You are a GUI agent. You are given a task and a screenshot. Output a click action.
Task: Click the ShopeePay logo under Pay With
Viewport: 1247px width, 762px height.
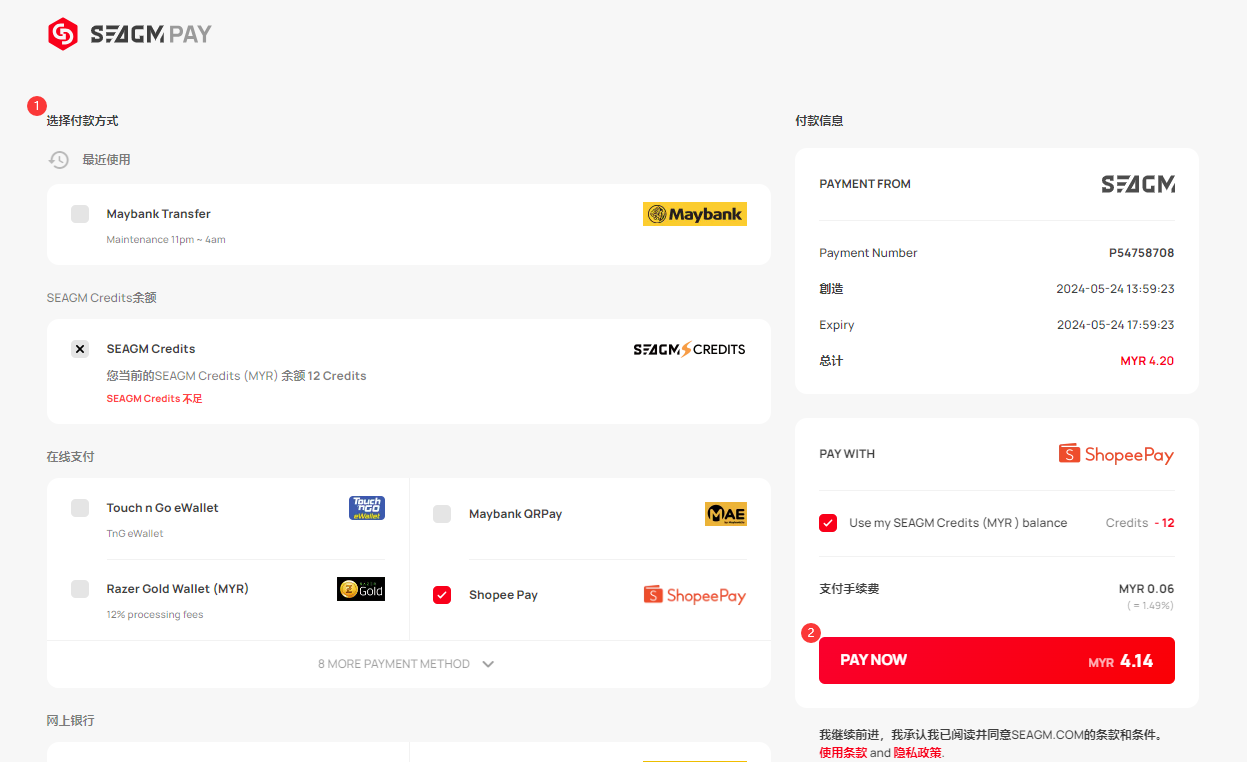pyautogui.click(x=1116, y=454)
